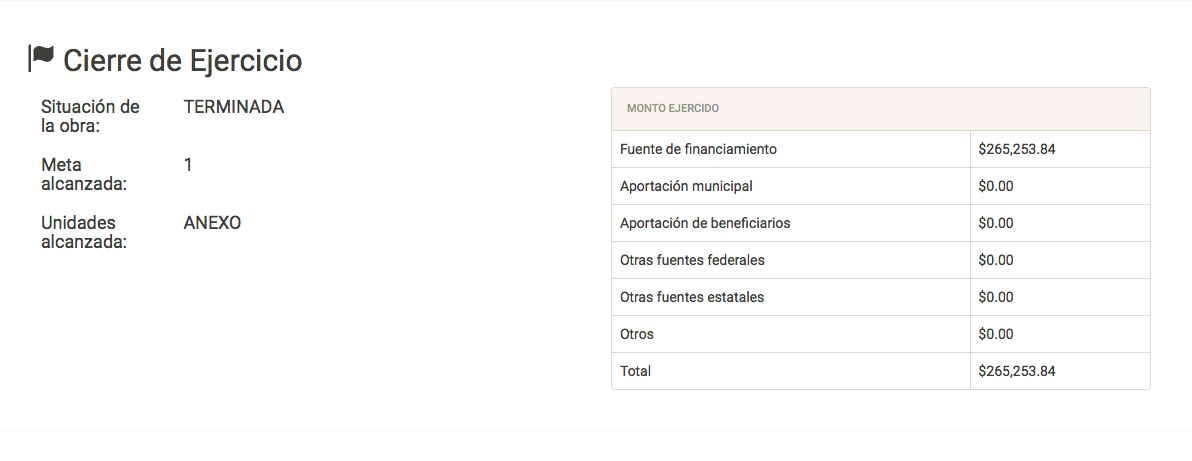1192x461 pixels.
Task: Click the Situación de la obra label
Action: pos(90,116)
